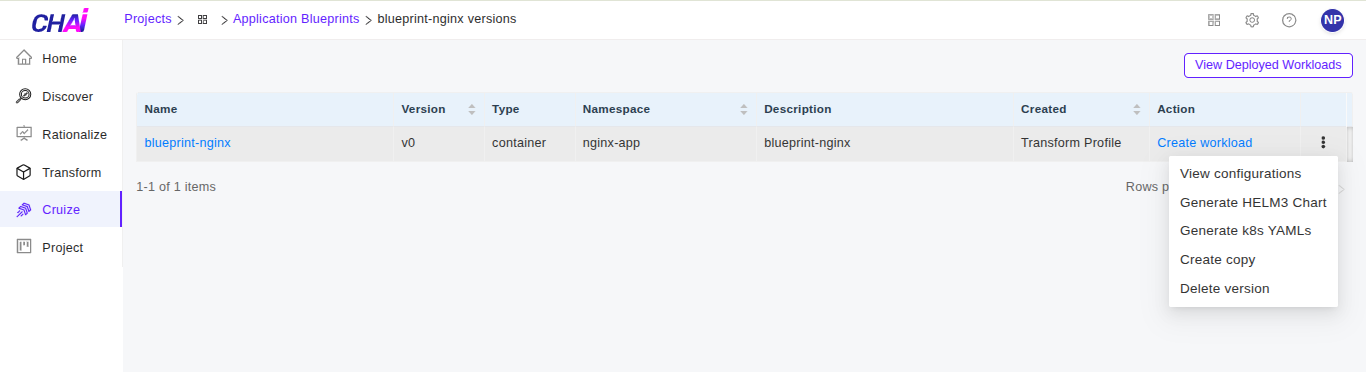Select Create copy menu entry
Image resolution: width=1366 pixels, height=372 pixels.
1253,260
